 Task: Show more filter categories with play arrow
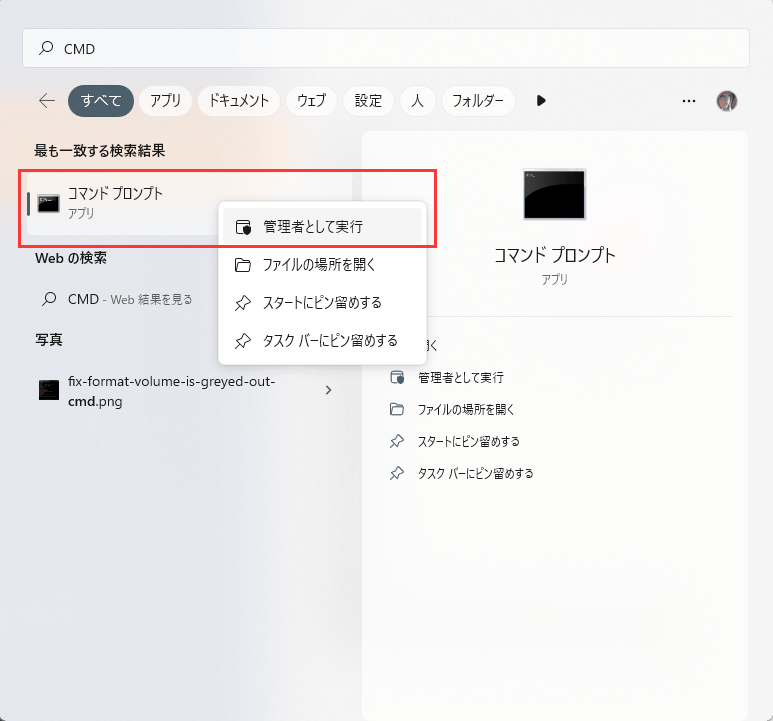[541, 101]
